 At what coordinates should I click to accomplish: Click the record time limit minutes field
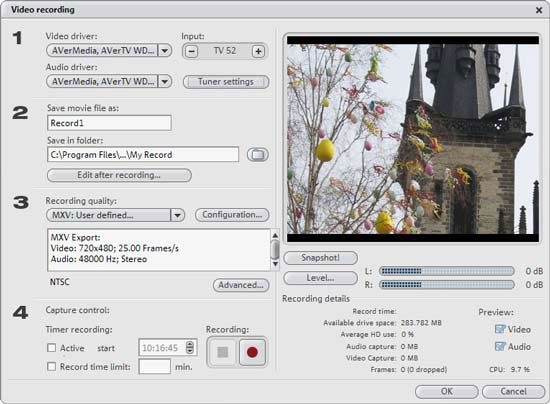click(x=155, y=366)
